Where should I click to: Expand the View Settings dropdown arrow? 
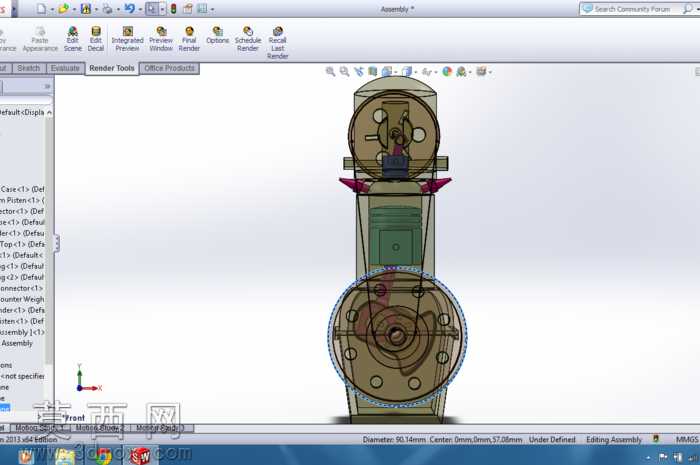coord(490,72)
